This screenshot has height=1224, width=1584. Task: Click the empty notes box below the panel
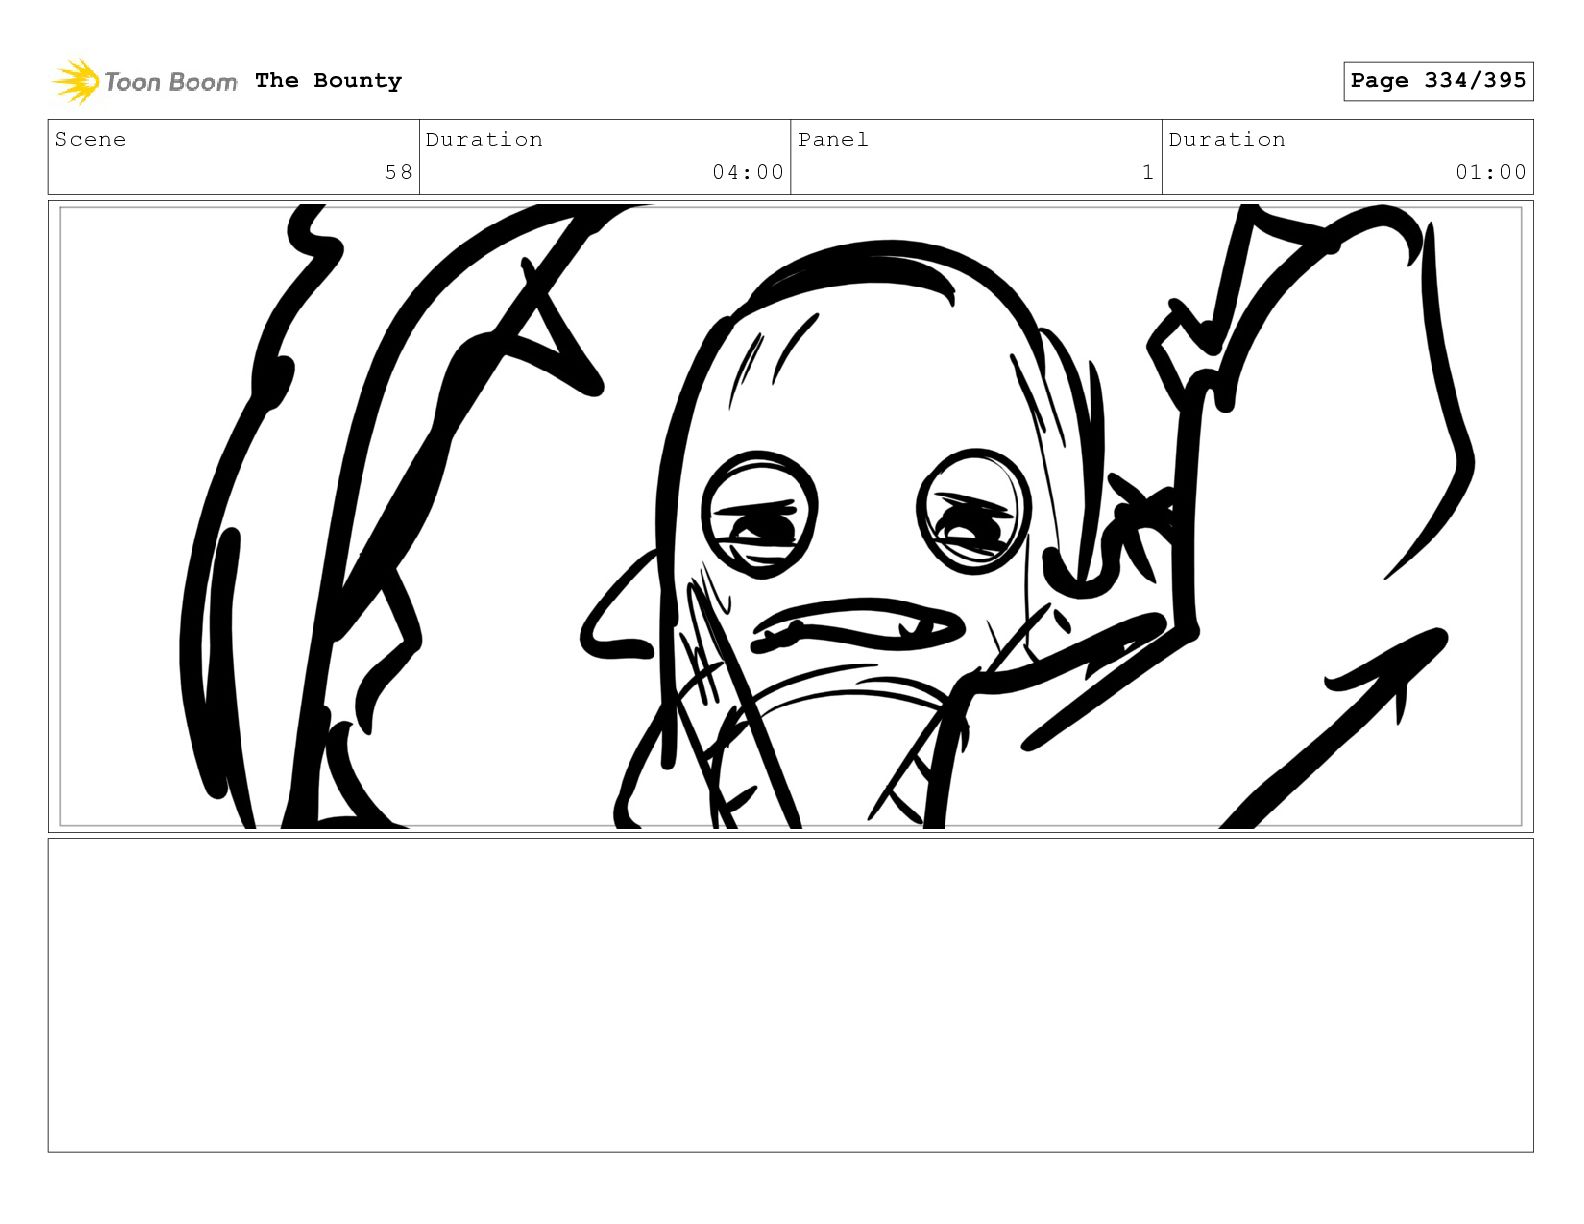coord(791,995)
